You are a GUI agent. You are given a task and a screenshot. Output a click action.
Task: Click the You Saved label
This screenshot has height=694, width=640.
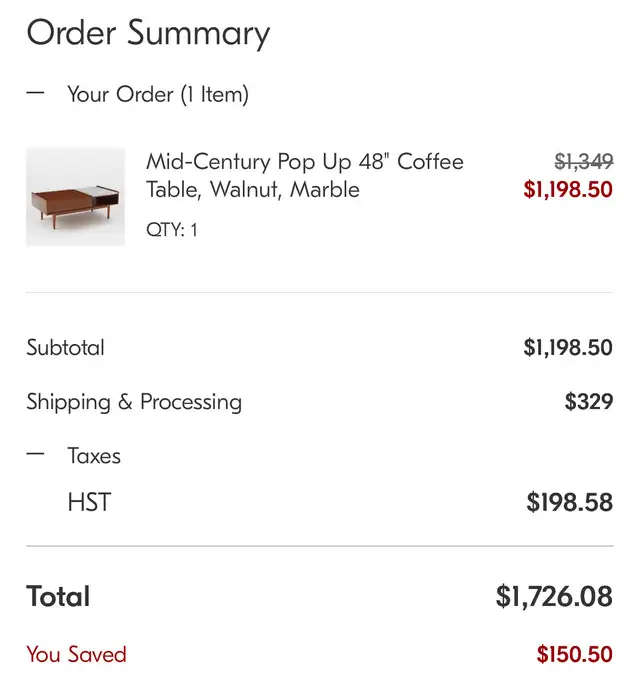pyautogui.click(x=76, y=655)
